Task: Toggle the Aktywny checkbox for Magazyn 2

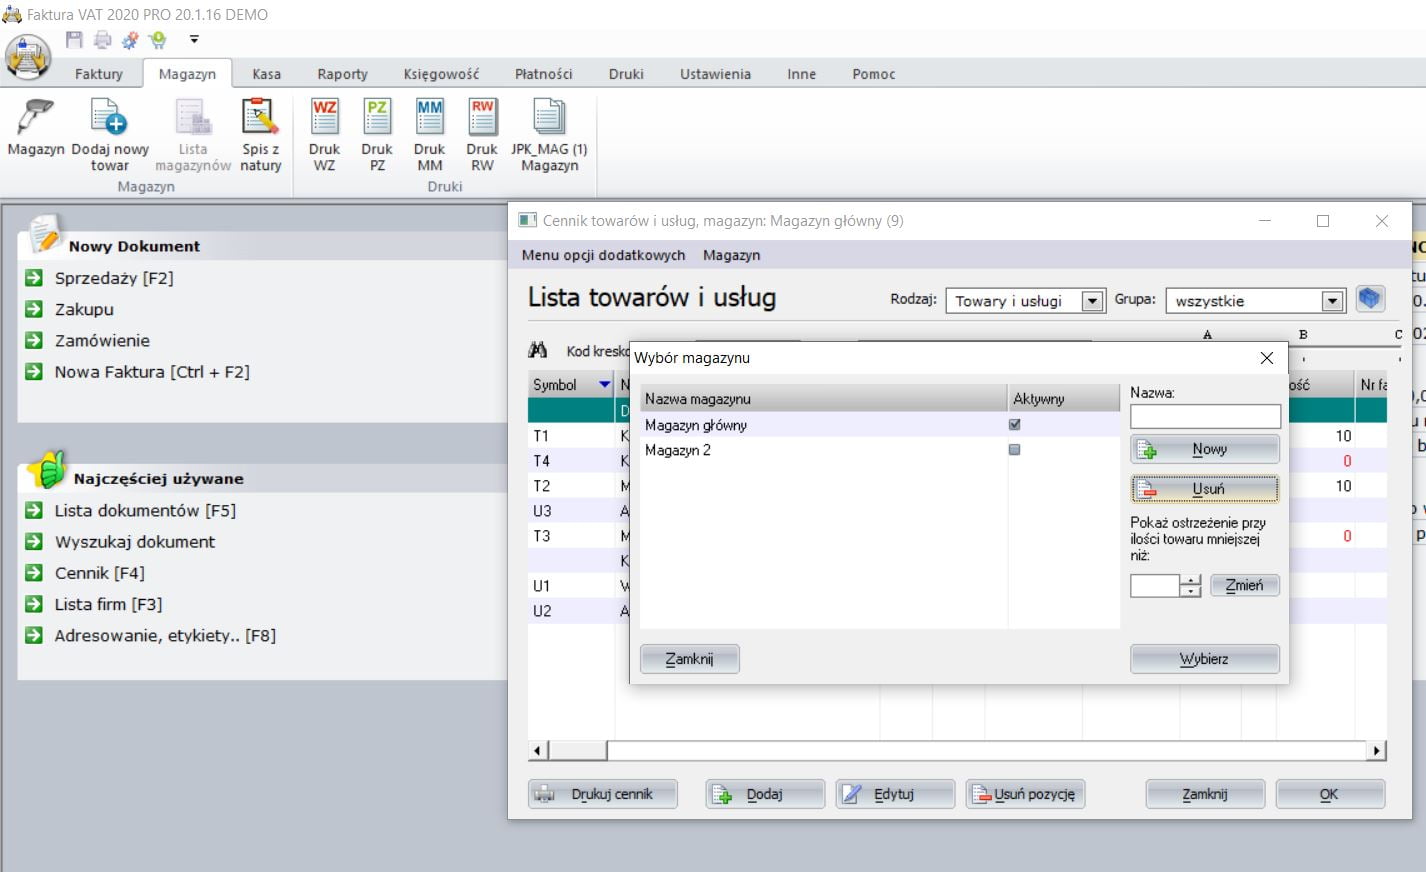Action: point(1015,449)
